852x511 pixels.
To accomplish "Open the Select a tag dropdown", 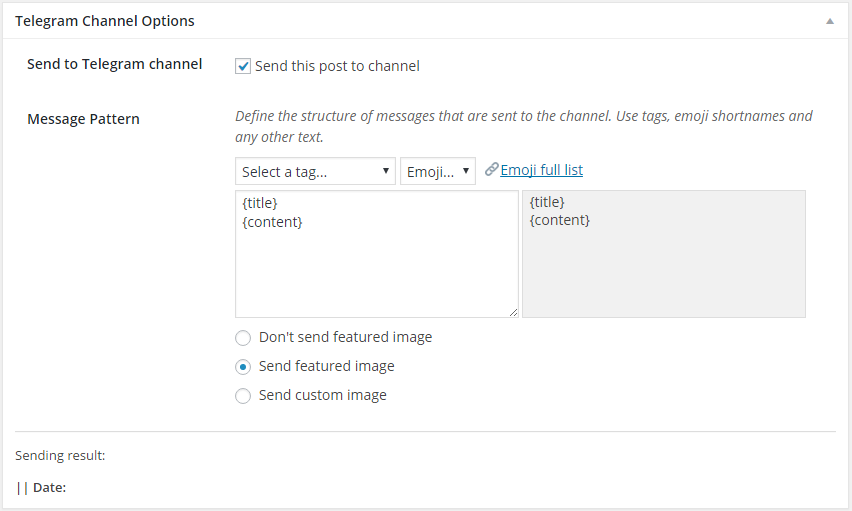I will point(315,172).
